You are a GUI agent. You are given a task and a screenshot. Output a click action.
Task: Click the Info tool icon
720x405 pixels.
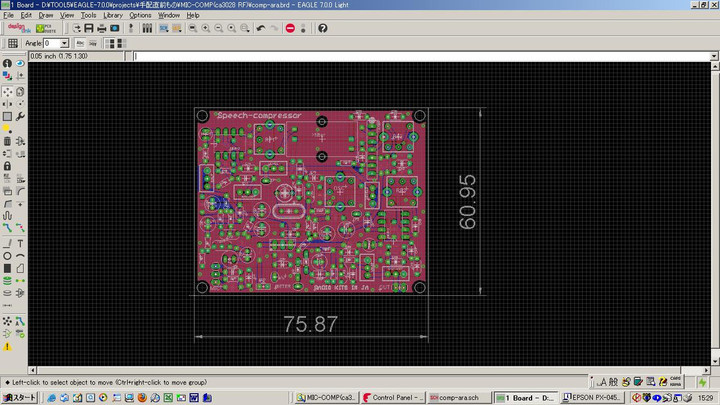point(7,63)
